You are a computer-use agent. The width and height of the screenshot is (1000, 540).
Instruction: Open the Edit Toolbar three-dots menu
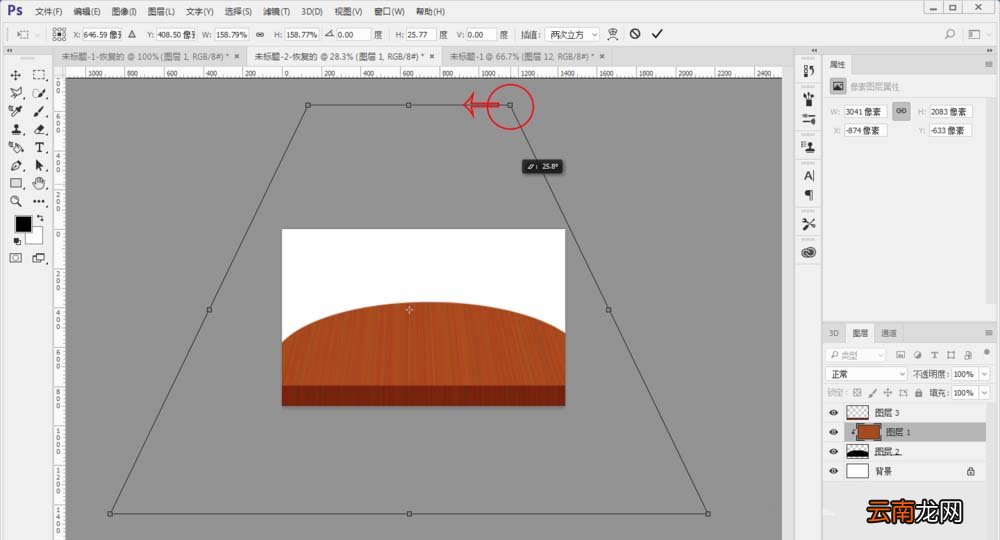coord(39,201)
